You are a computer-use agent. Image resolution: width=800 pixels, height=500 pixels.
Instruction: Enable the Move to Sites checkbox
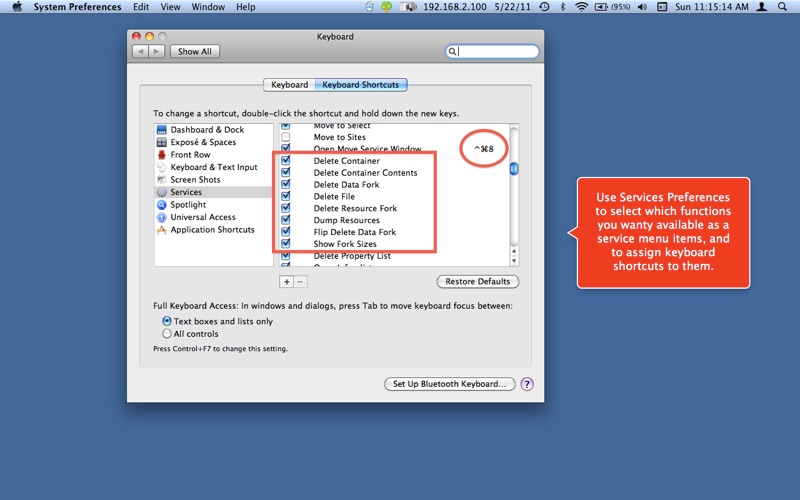[286, 137]
